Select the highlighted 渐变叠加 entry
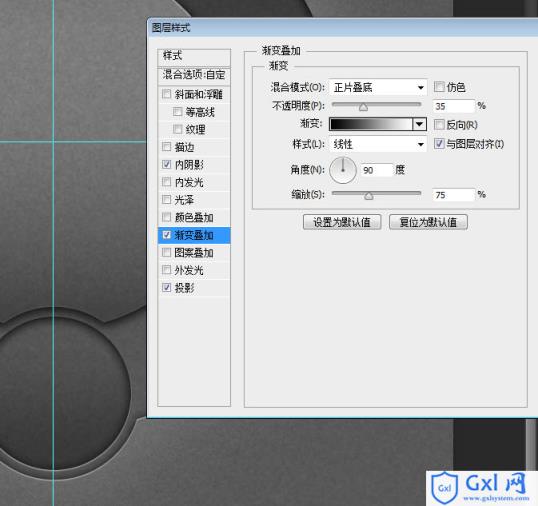The width and height of the screenshot is (538, 506). (194, 235)
